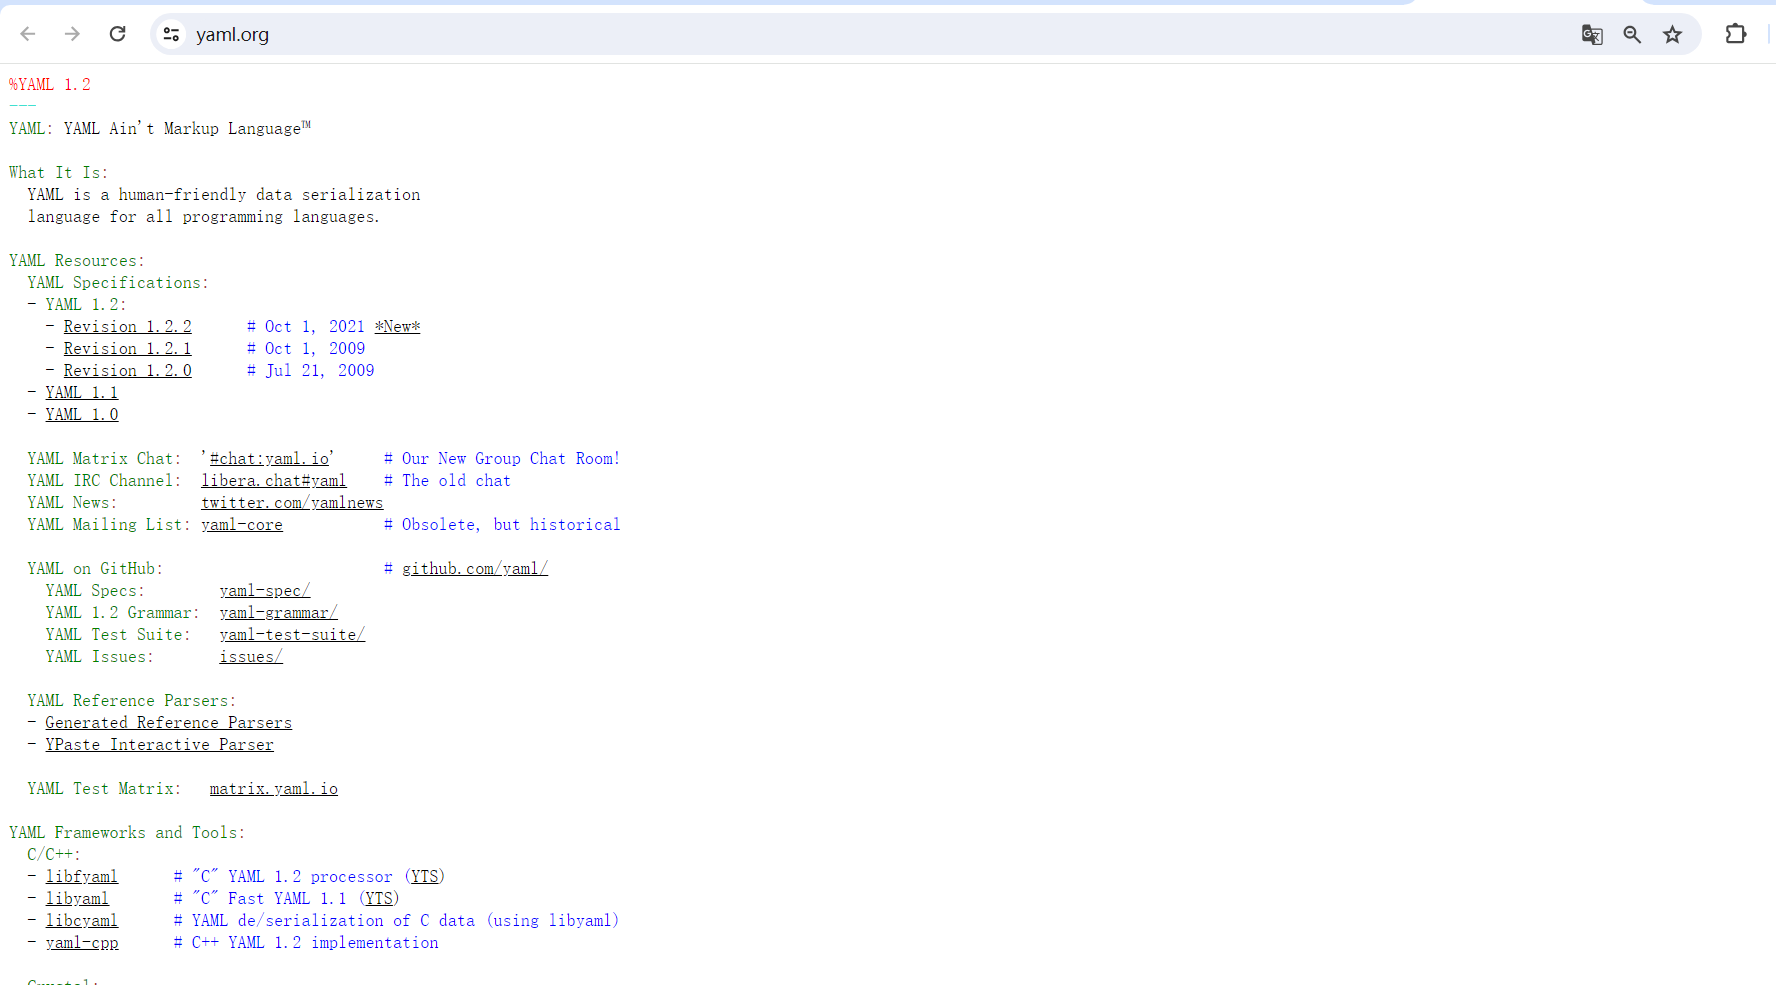The height and width of the screenshot is (985, 1776).
Task: Click '# Obsolete, but historical' comment
Action: tap(502, 525)
